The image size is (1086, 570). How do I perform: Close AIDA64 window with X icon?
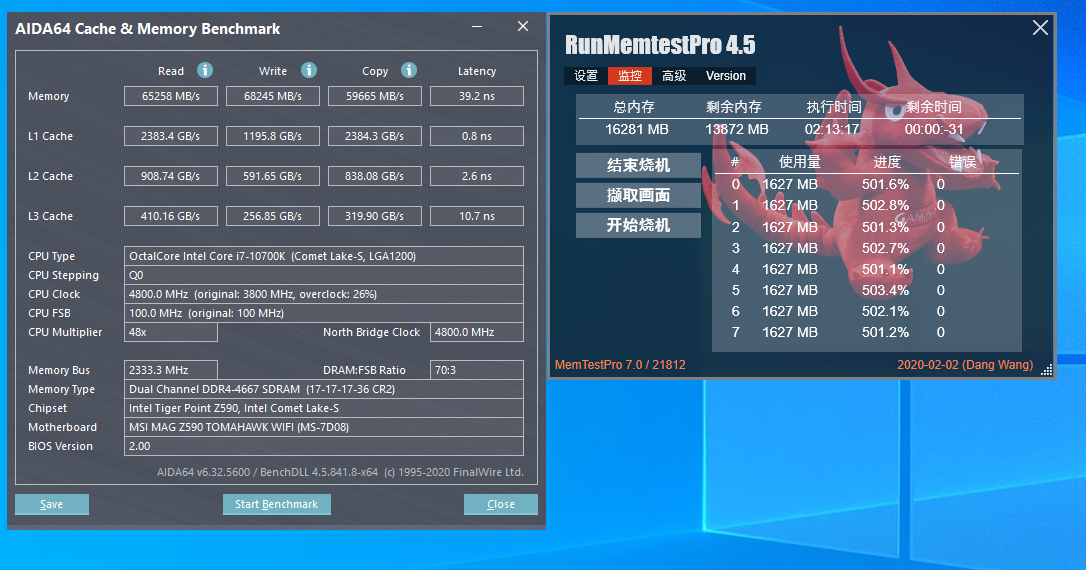click(x=523, y=26)
